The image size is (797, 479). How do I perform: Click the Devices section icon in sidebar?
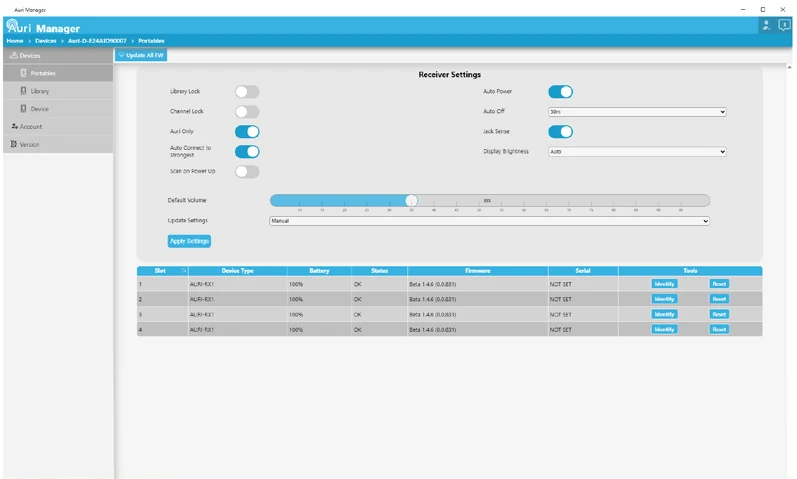click(x=14, y=55)
